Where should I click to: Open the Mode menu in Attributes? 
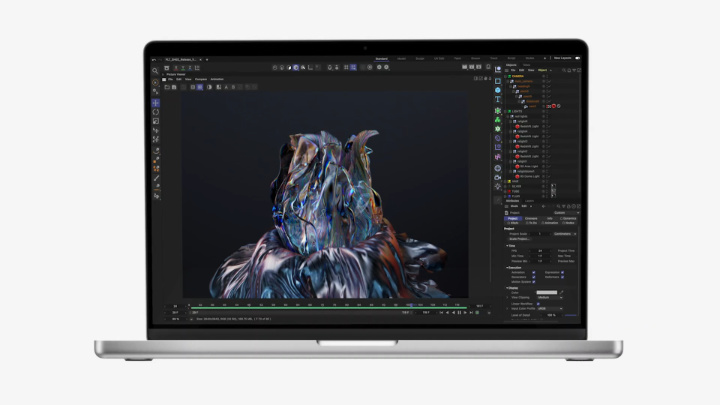coord(514,206)
